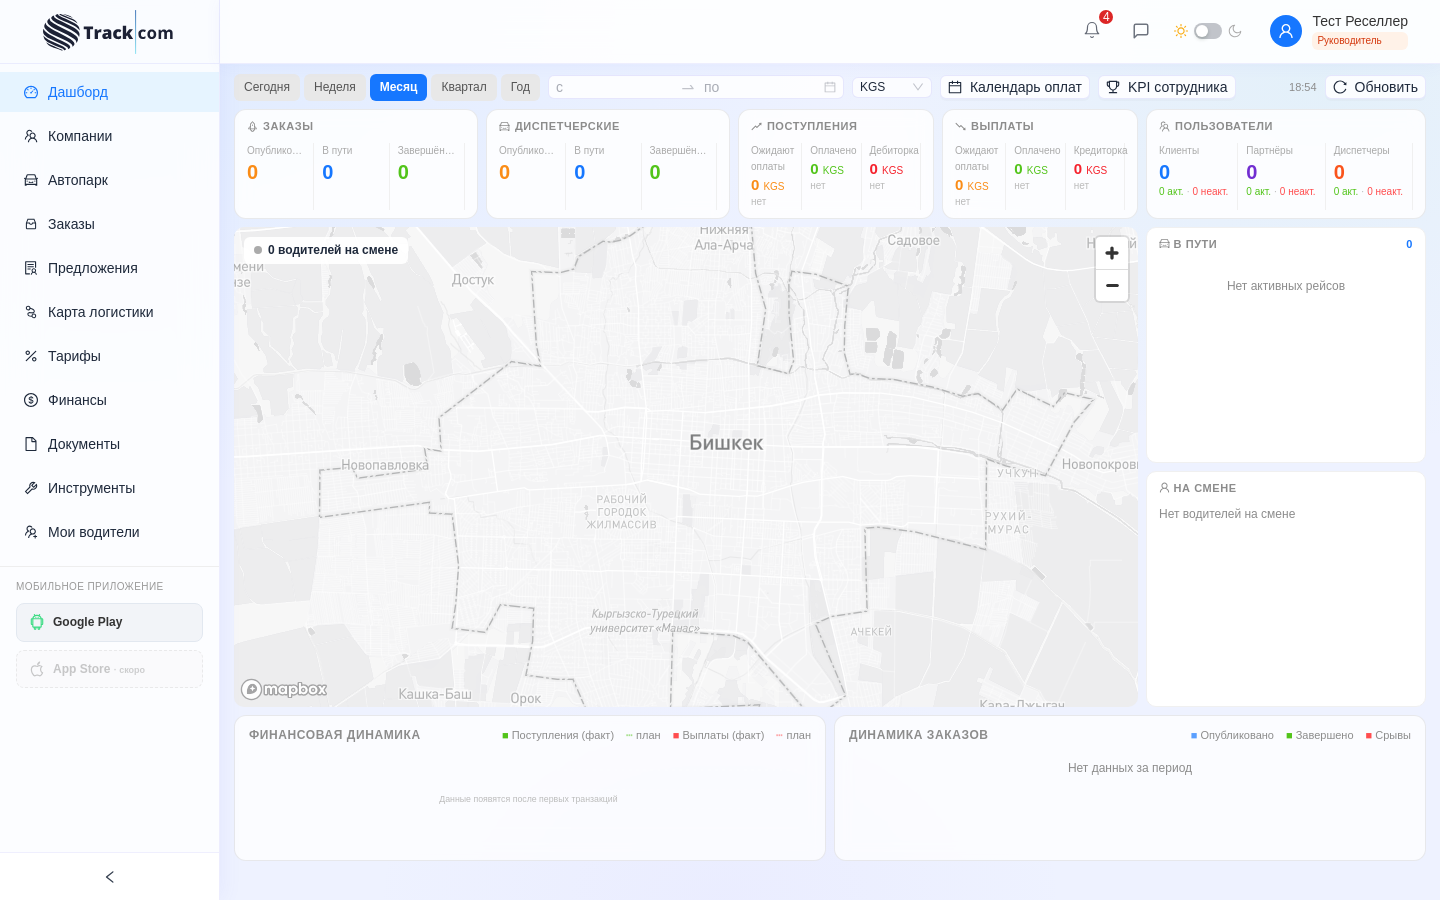This screenshot has width=1440, height=900.
Task: Select the Месяц period
Action: 398,87
